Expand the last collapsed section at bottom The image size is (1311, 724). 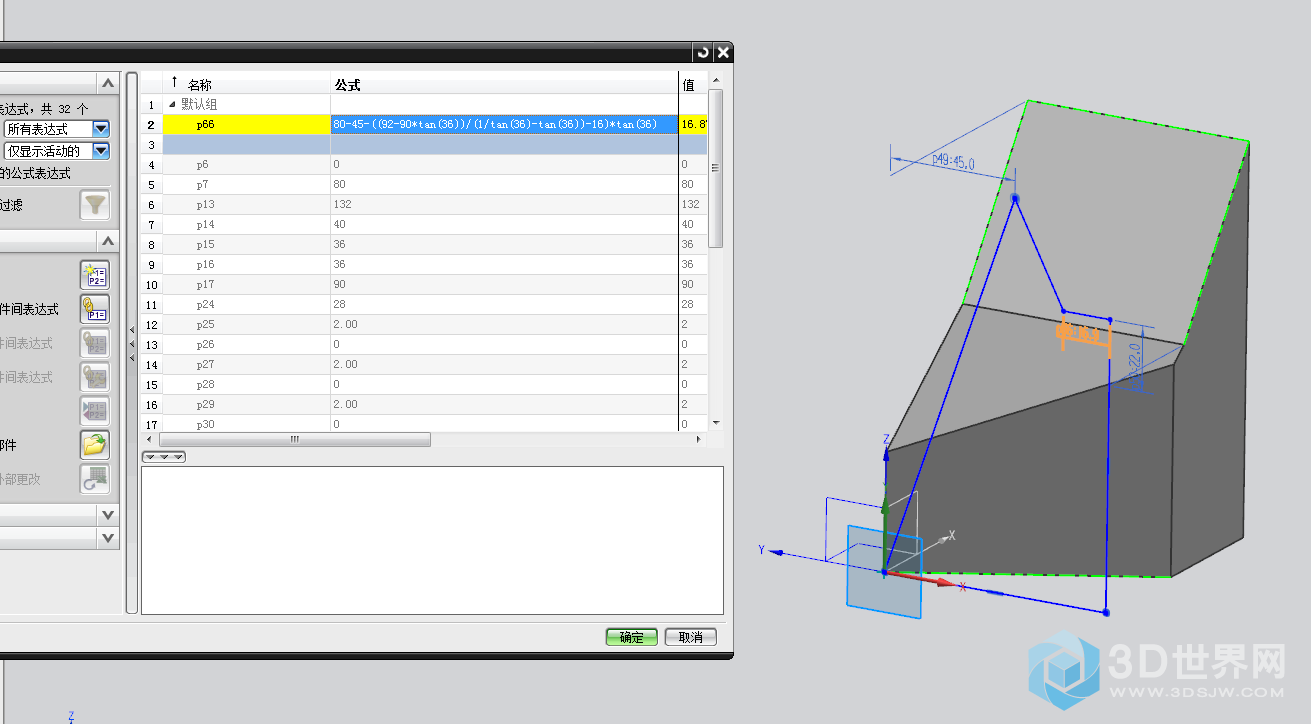pos(108,538)
